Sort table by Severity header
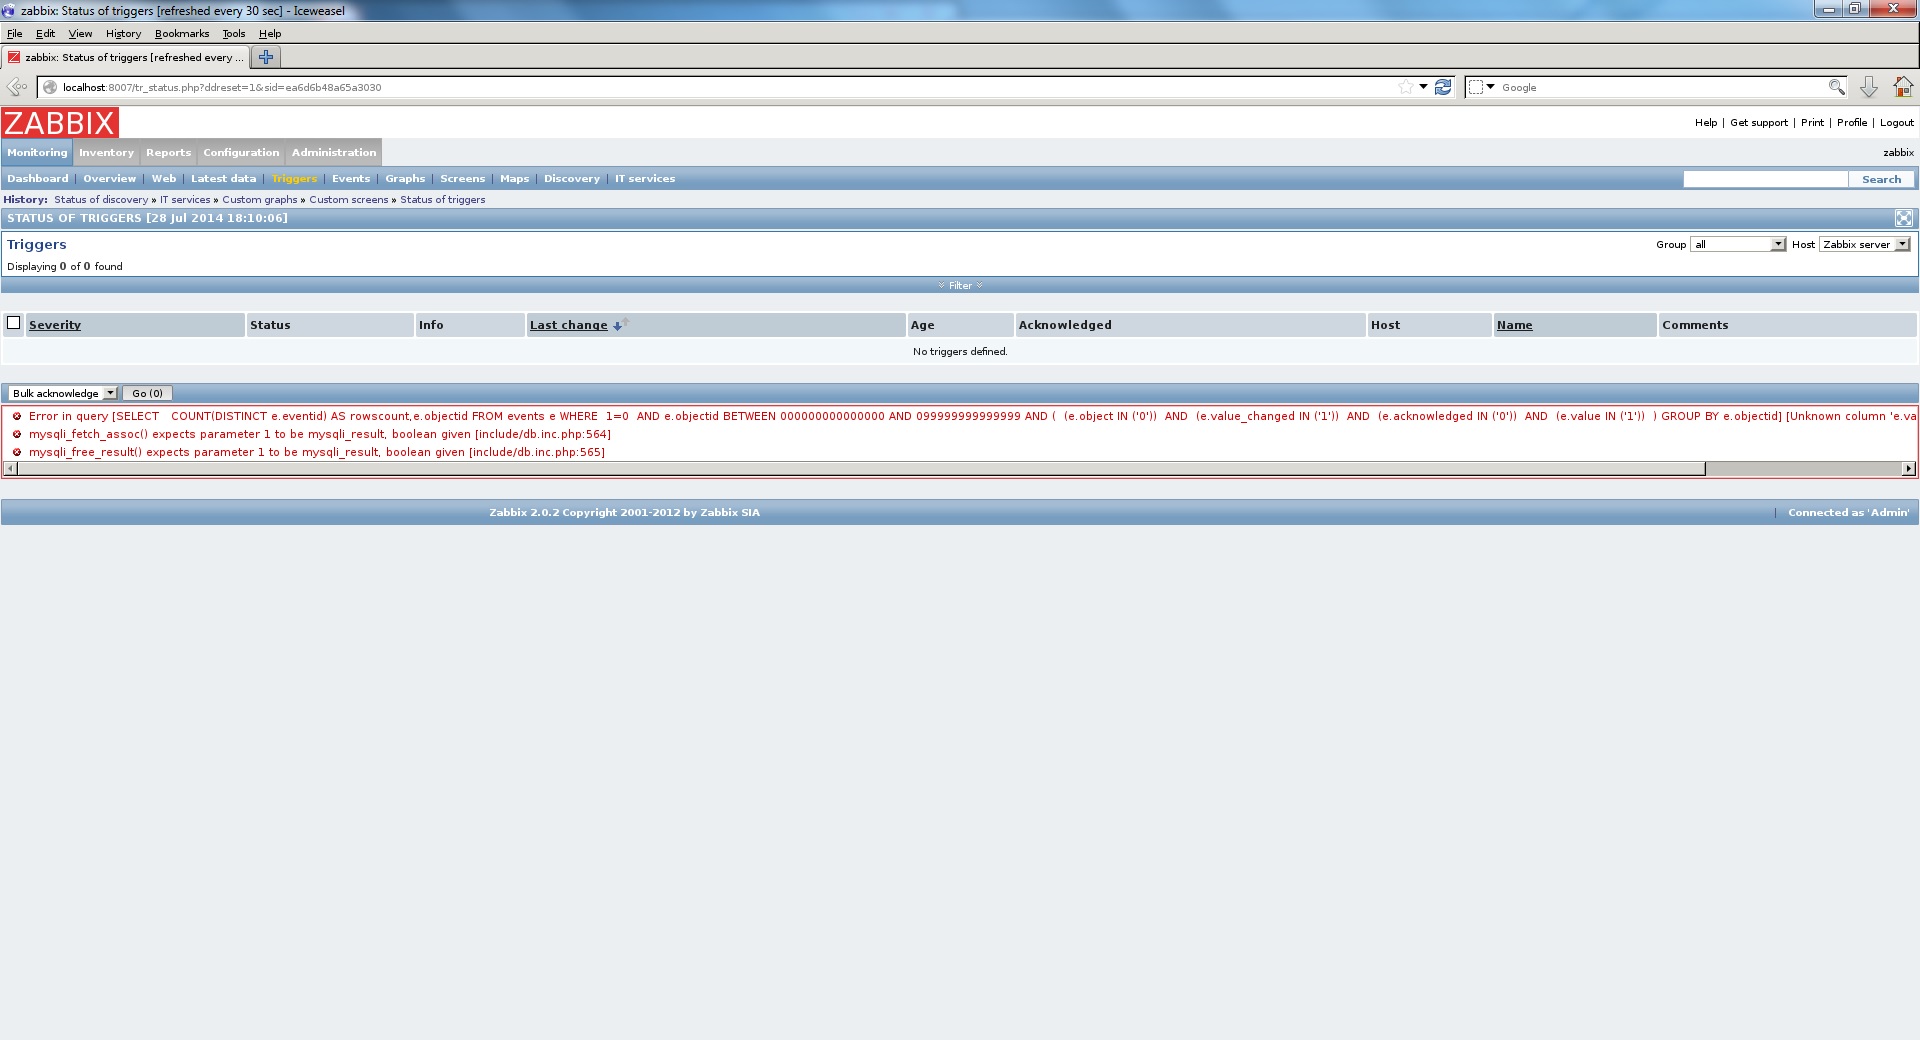Viewport: 1920px width, 1040px height. point(55,325)
